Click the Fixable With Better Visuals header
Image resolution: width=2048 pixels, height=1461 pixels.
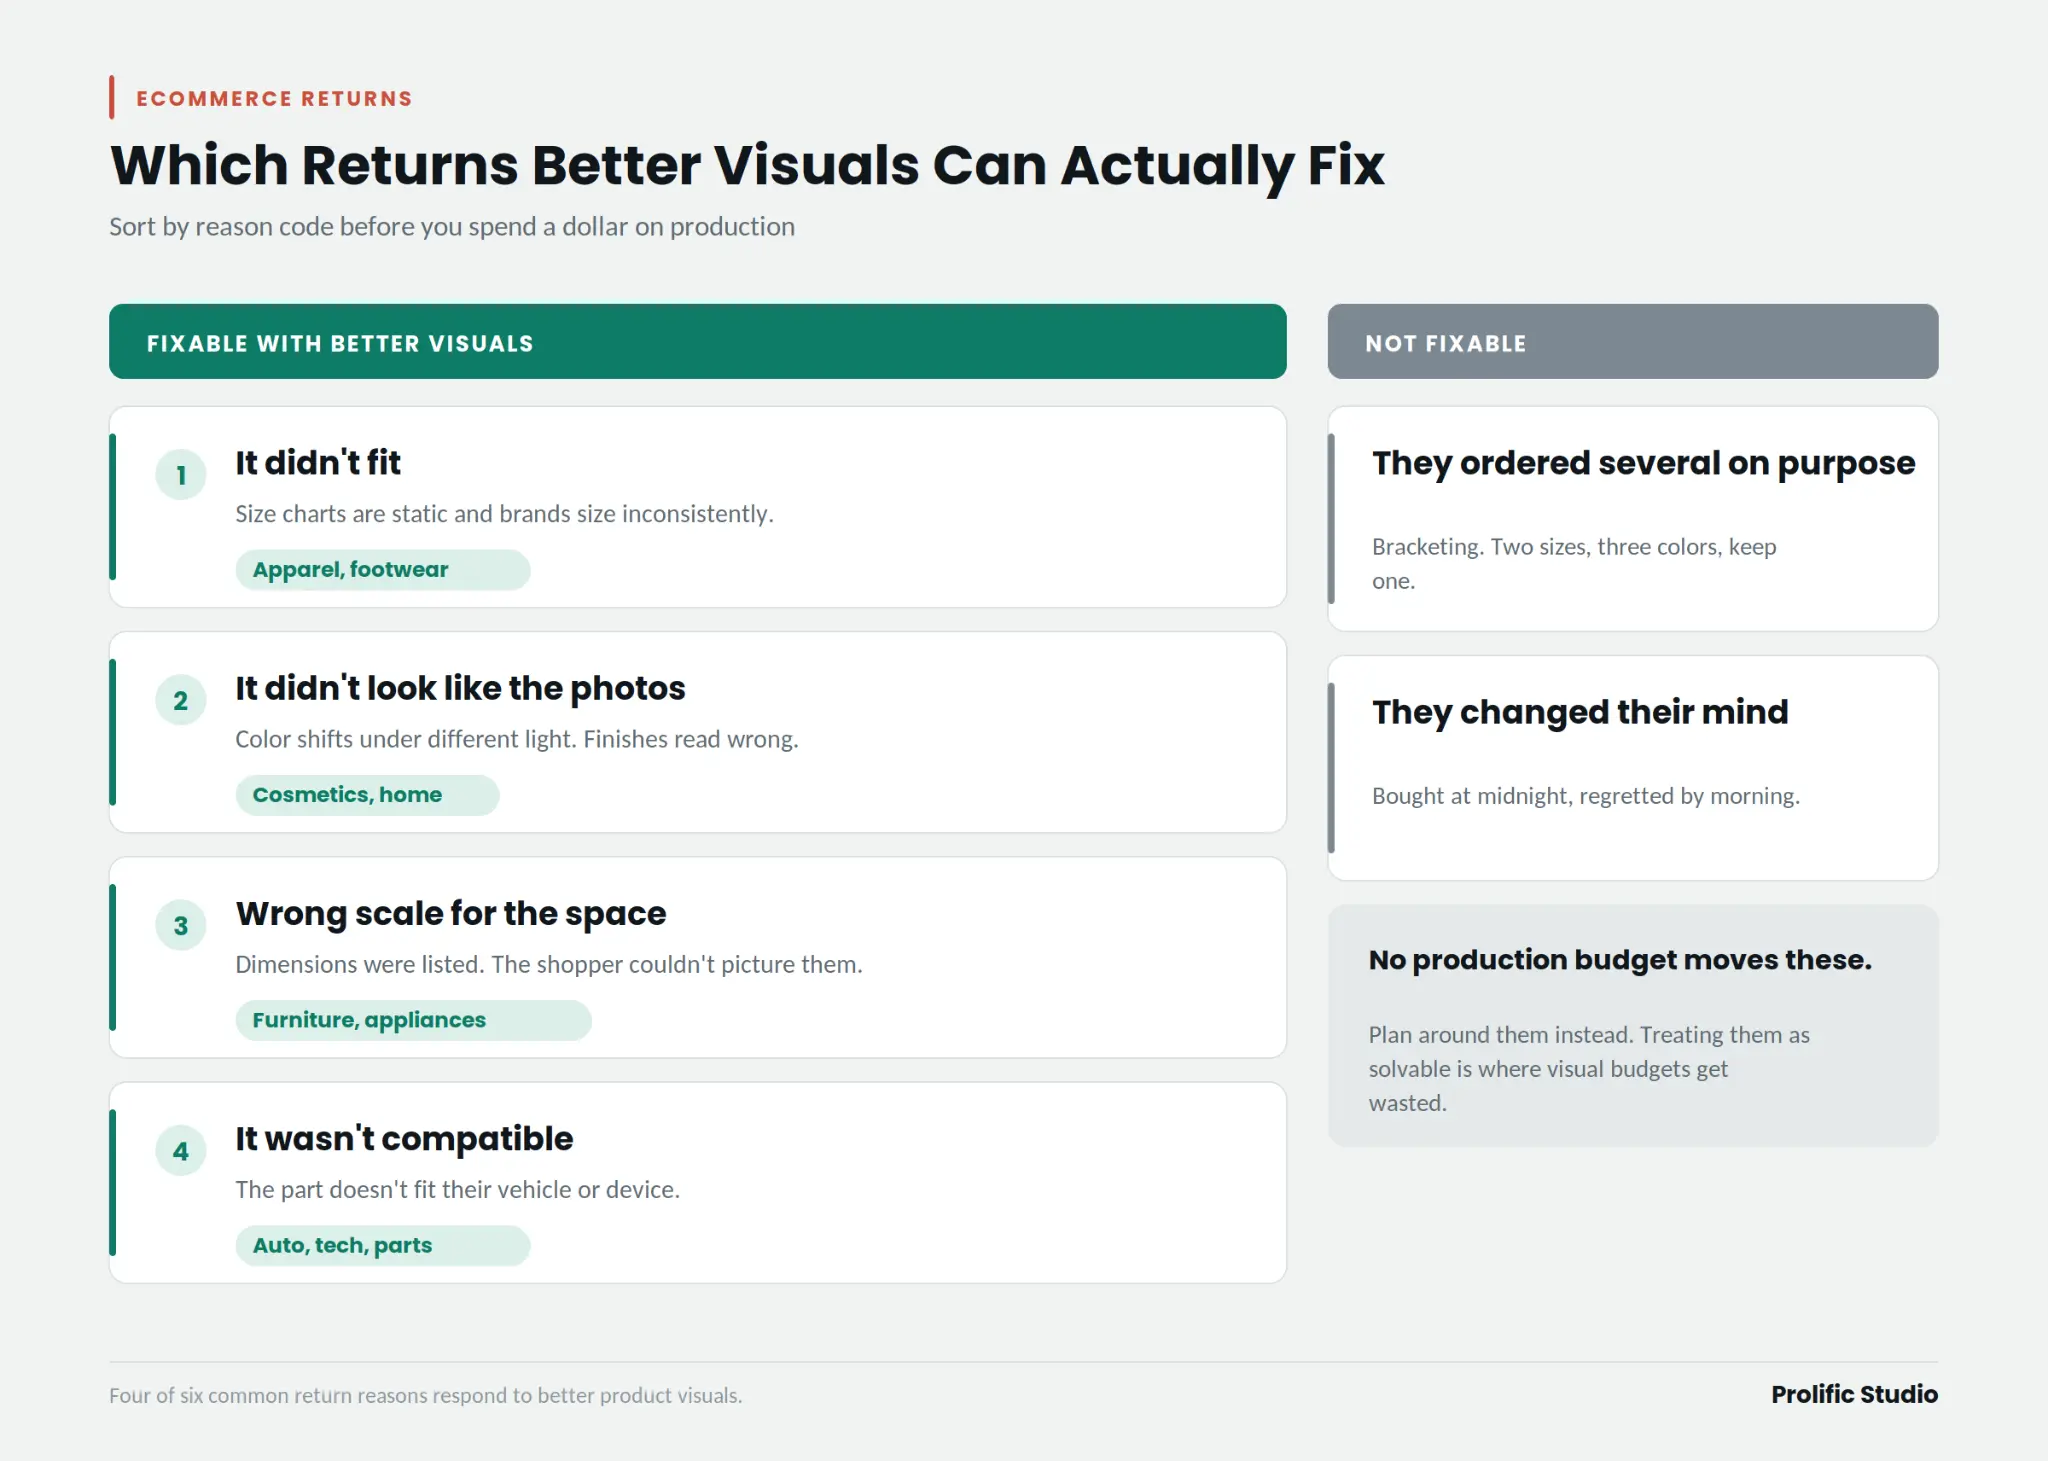pos(698,342)
